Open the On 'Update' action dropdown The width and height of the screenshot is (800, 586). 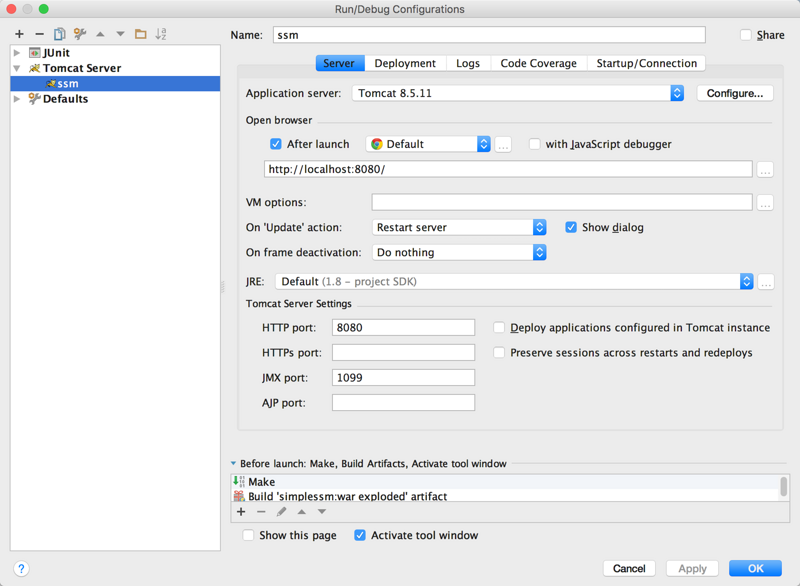[459, 227]
